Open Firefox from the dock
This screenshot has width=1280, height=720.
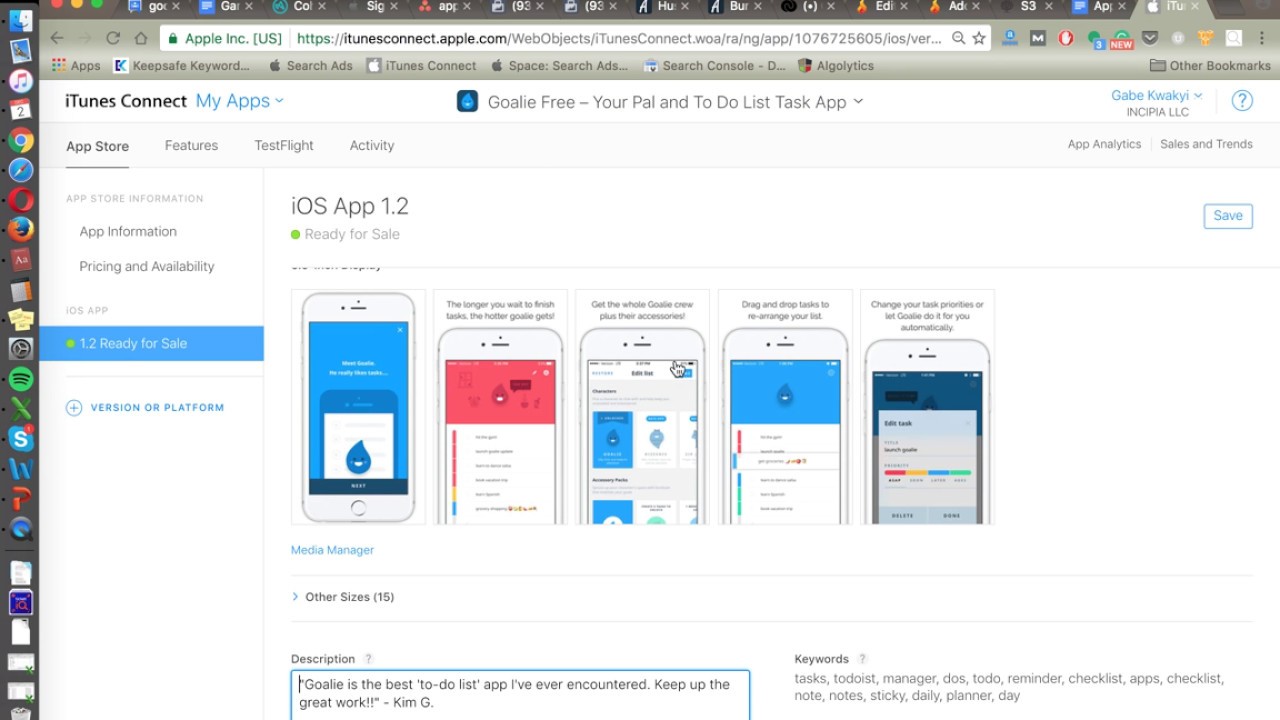[x=20, y=229]
